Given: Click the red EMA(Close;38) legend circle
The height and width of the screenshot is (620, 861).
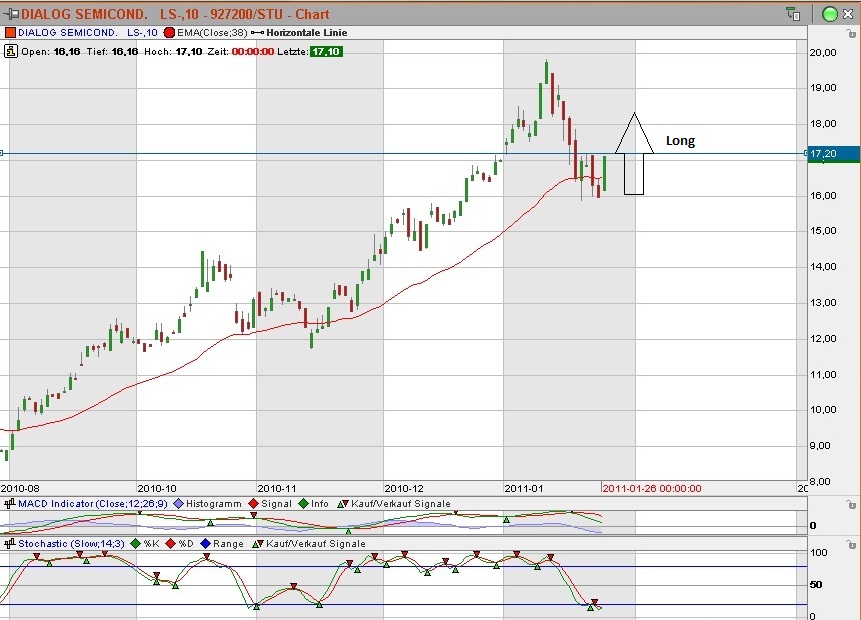Looking at the screenshot, I should pos(169,32).
